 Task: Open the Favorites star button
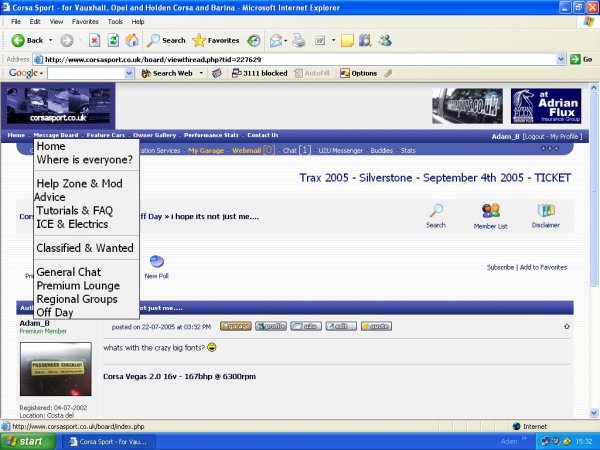tap(216, 40)
